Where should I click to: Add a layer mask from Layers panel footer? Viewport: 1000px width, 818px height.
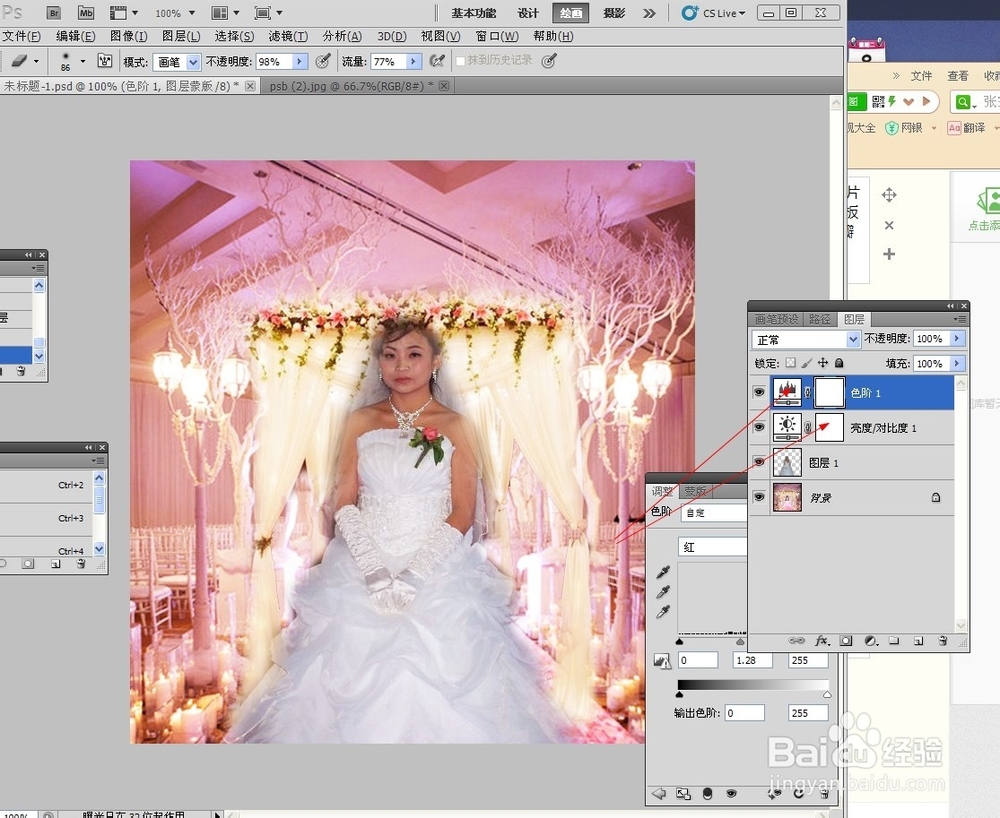[x=846, y=641]
